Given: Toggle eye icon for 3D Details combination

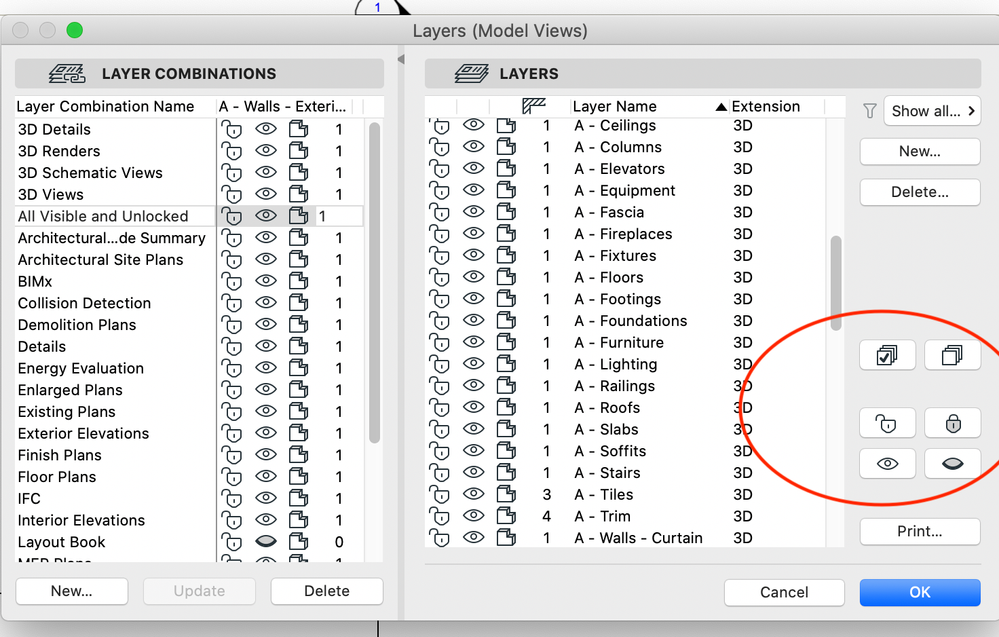Looking at the screenshot, I should tap(266, 129).
